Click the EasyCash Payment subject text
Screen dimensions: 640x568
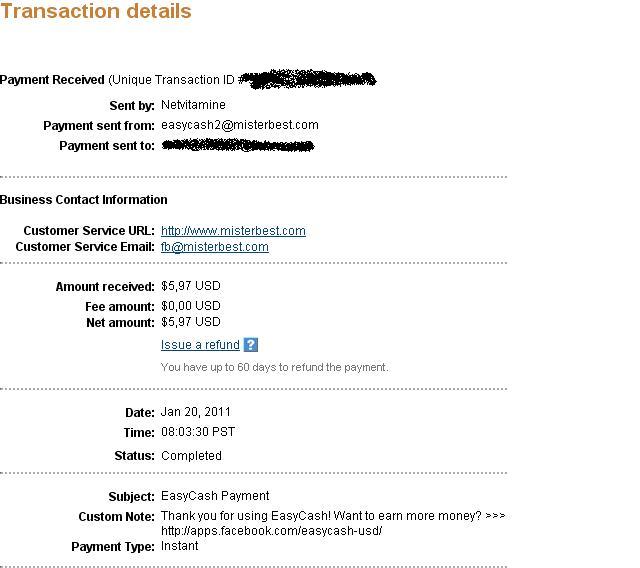(215, 496)
